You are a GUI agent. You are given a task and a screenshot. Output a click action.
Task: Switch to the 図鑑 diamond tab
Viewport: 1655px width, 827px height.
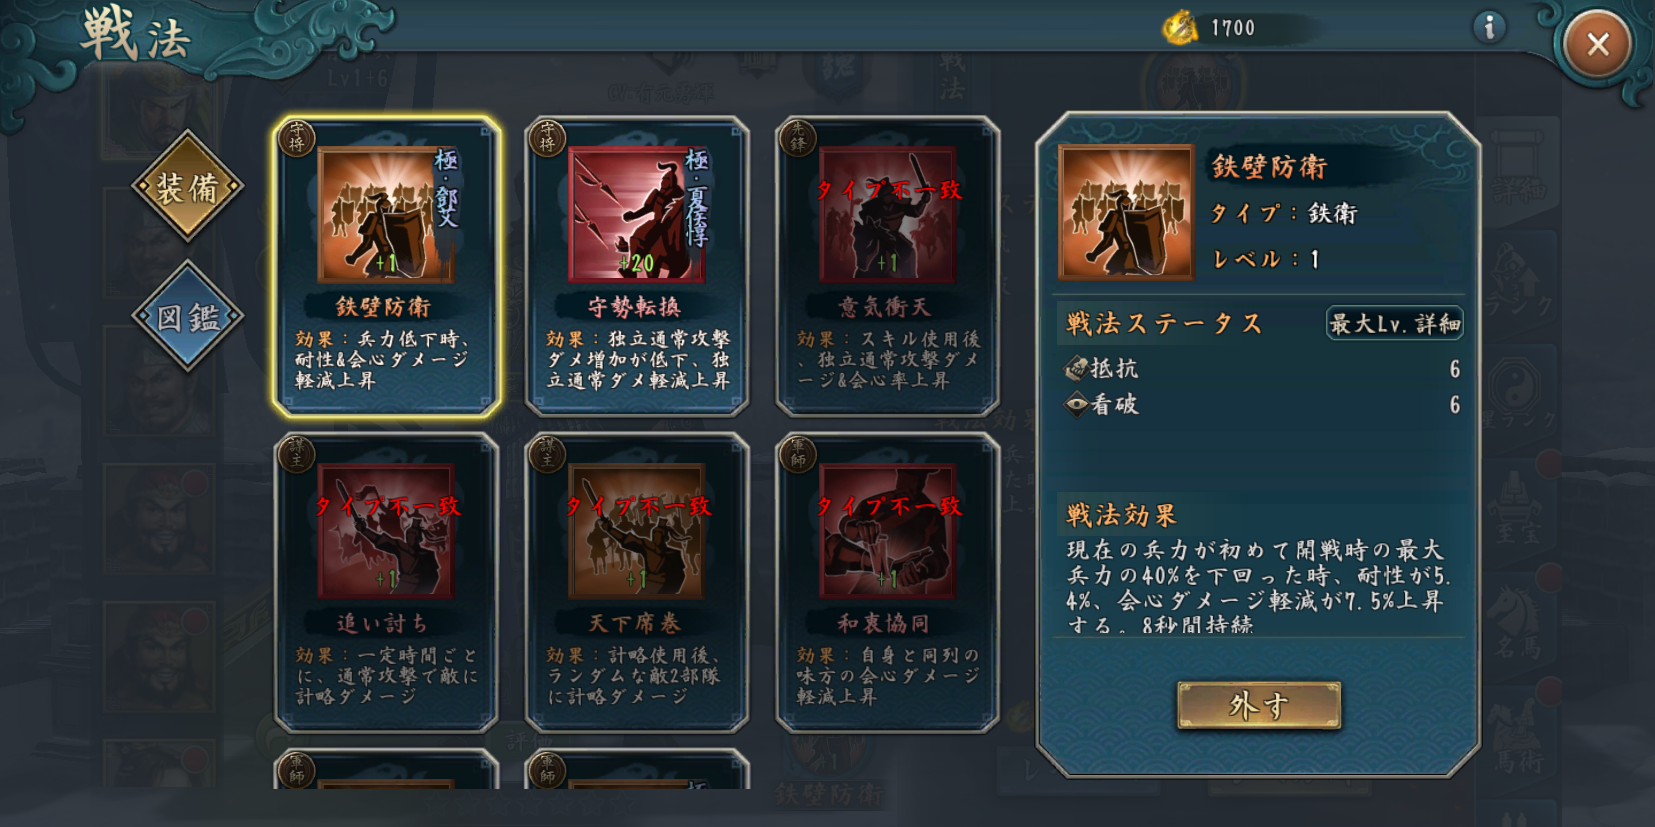[188, 317]
